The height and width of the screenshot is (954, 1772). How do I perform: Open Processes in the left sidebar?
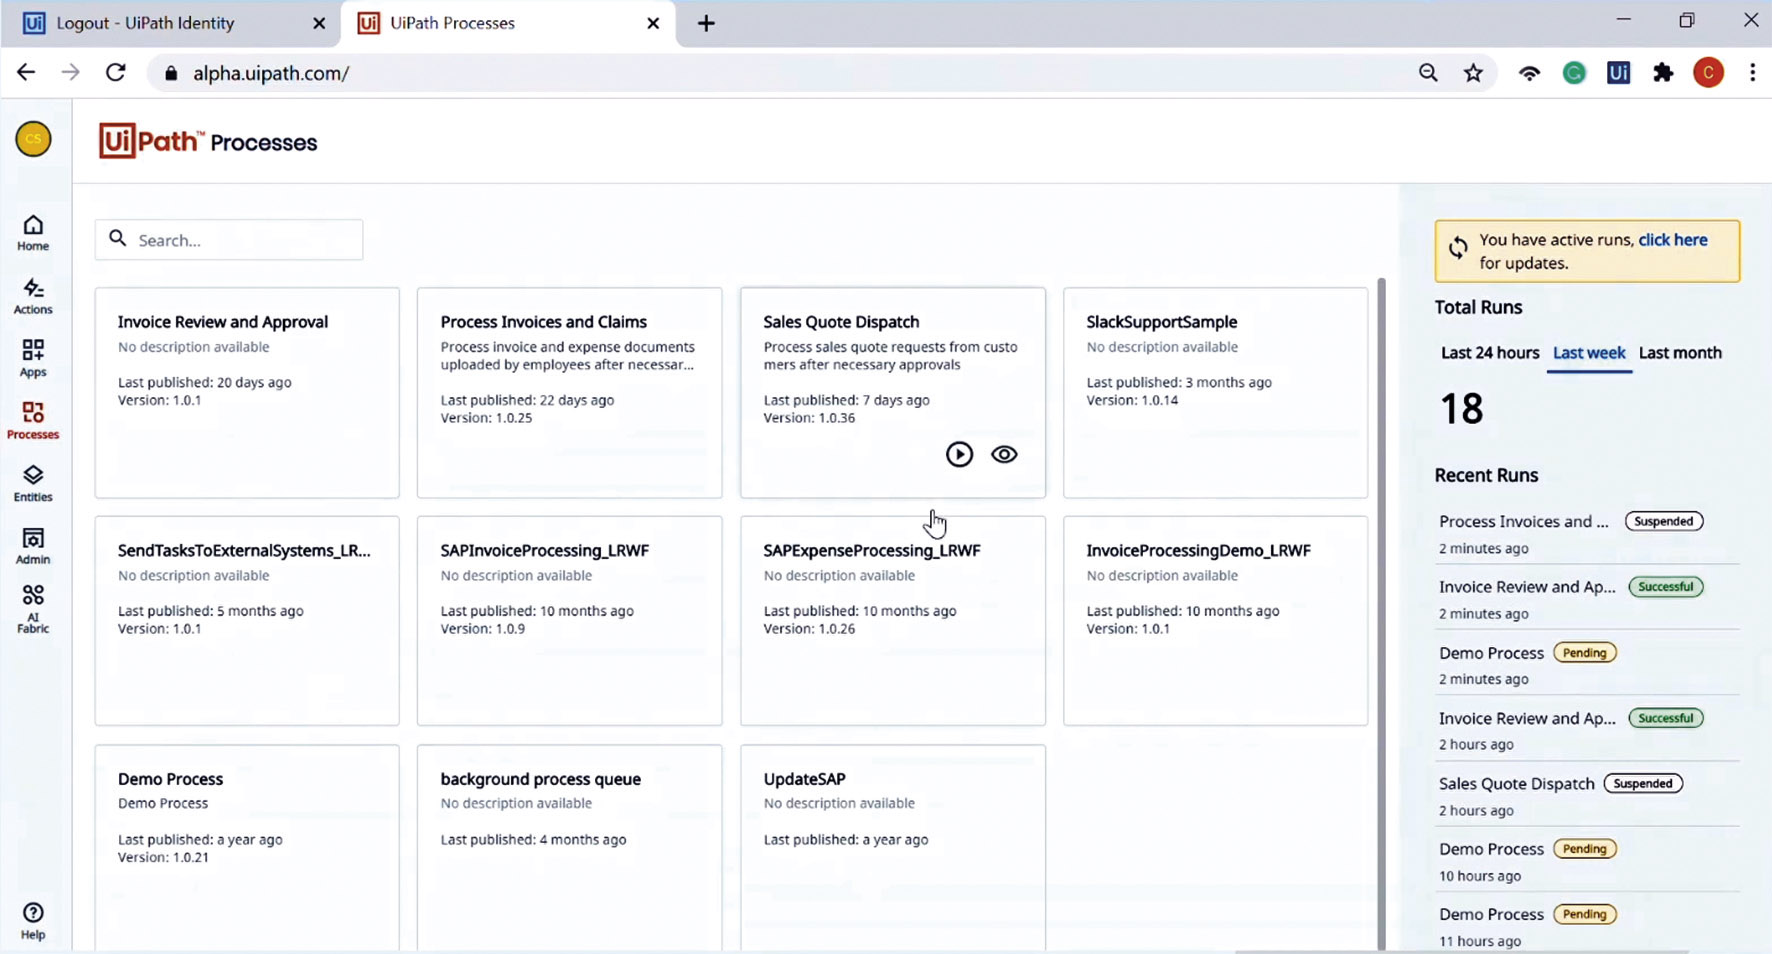33,421
